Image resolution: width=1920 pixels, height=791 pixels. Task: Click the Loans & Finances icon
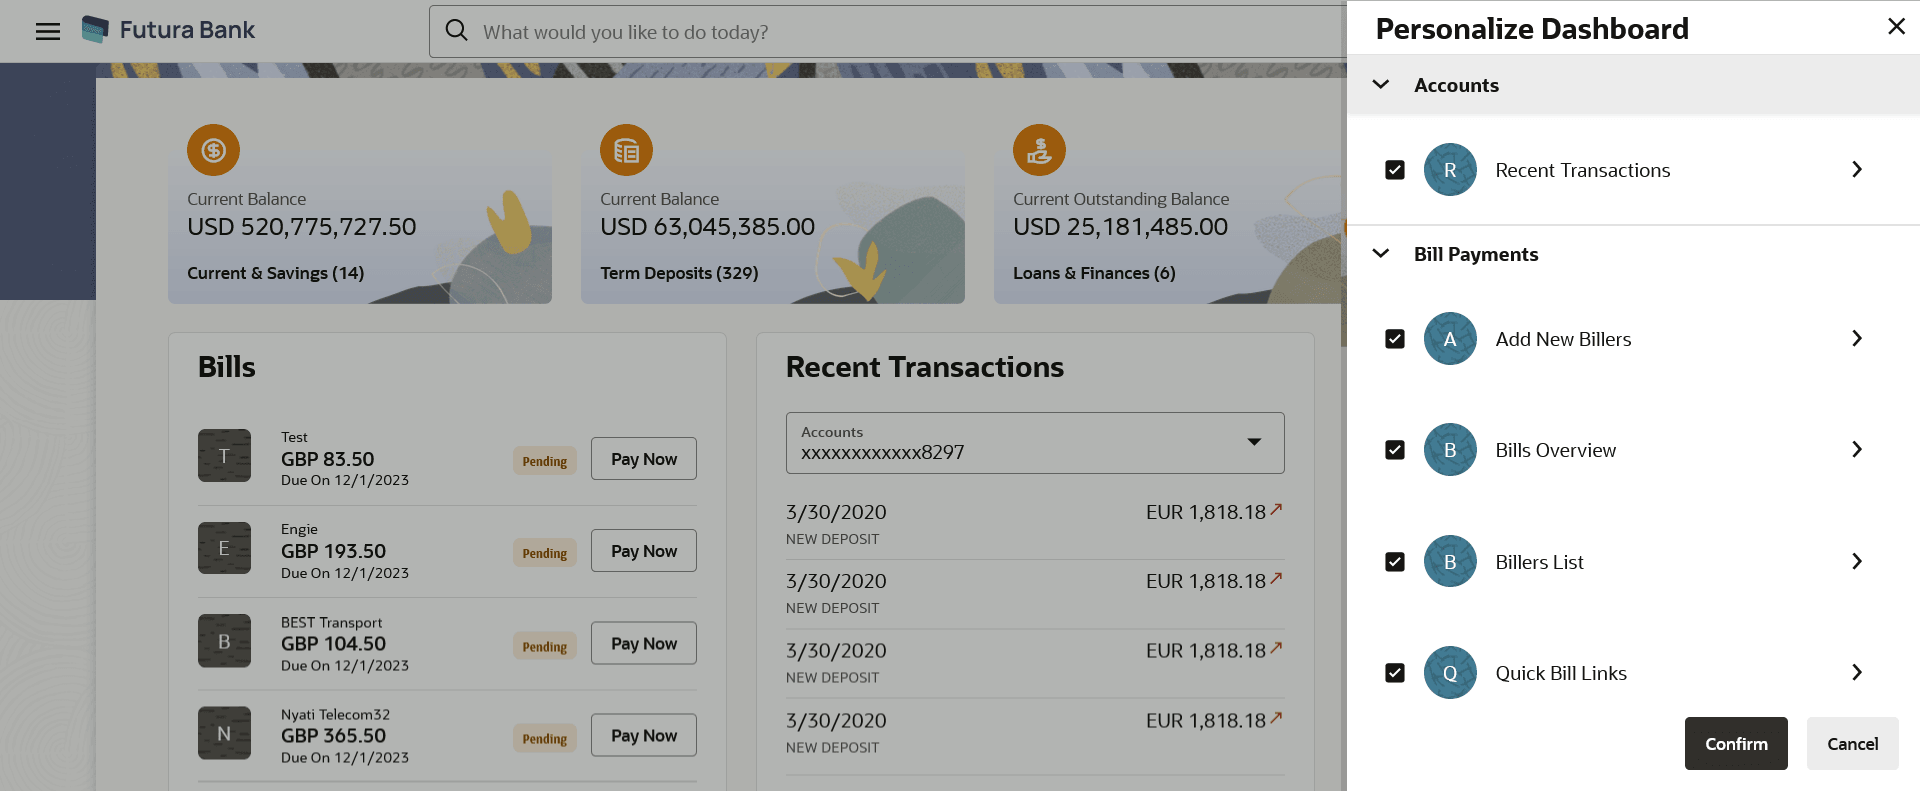pos(1039,150)
